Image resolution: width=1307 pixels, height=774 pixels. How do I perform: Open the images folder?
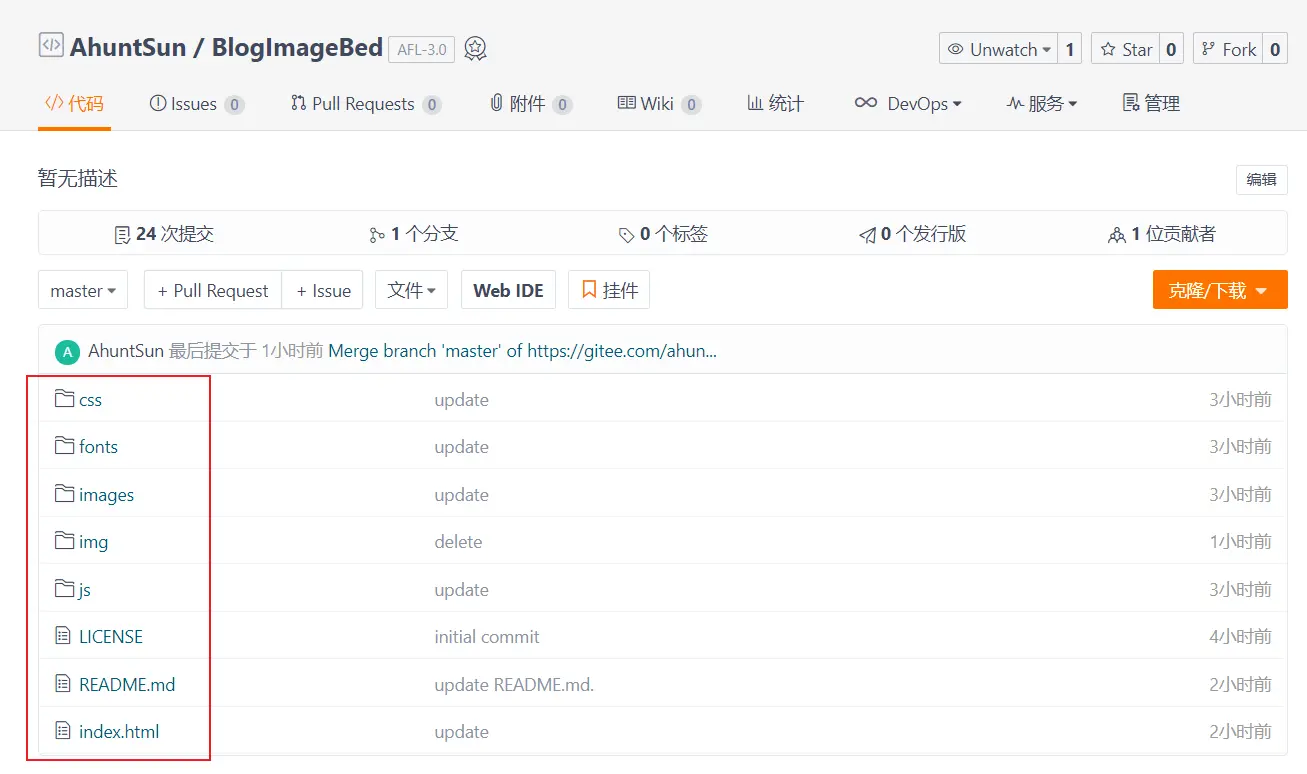107,495
